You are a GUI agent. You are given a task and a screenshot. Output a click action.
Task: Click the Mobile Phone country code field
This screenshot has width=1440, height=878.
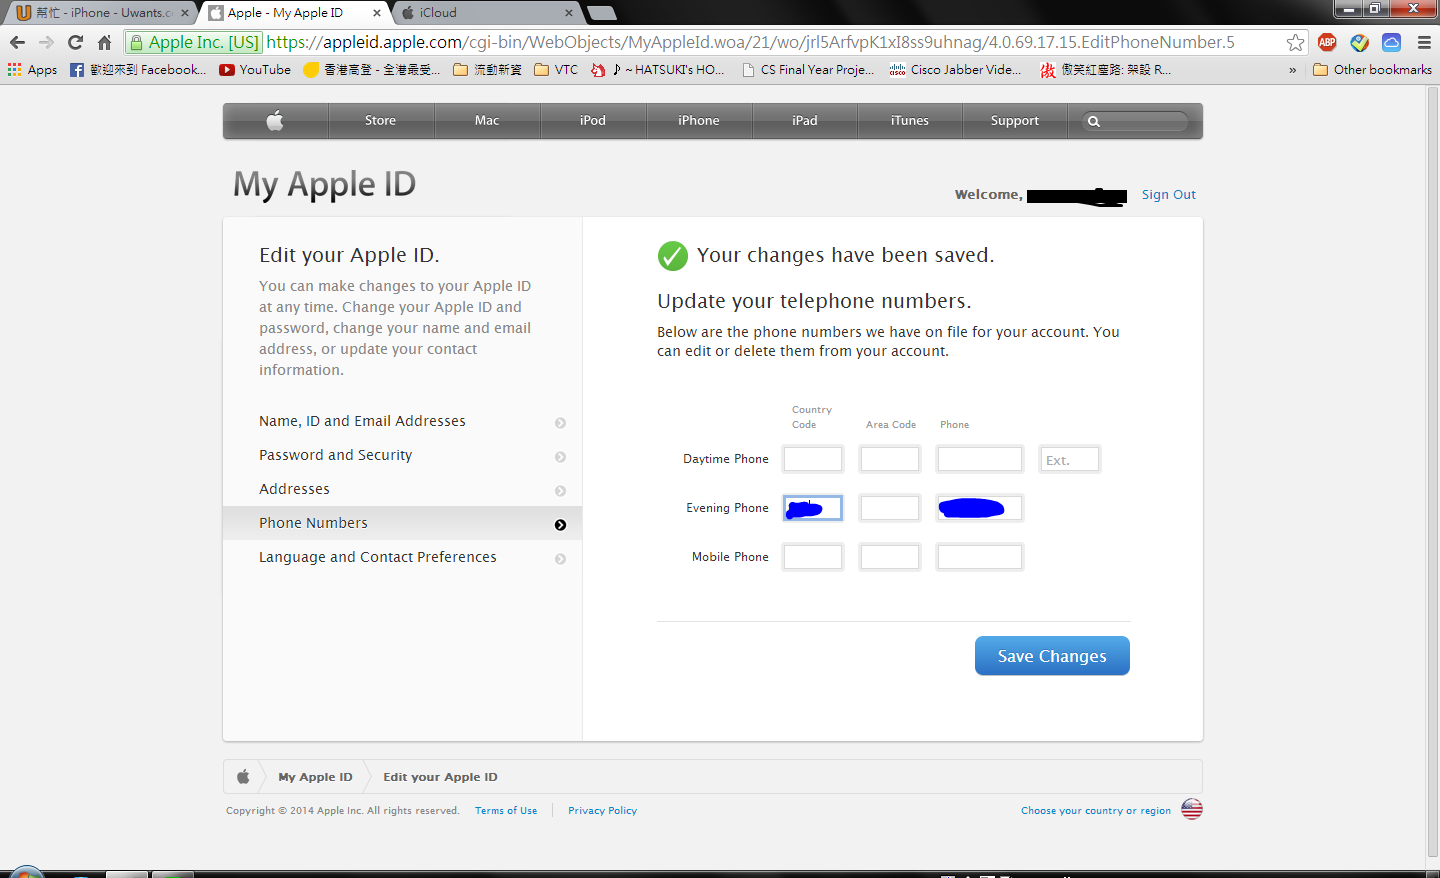tap(813, 557)
